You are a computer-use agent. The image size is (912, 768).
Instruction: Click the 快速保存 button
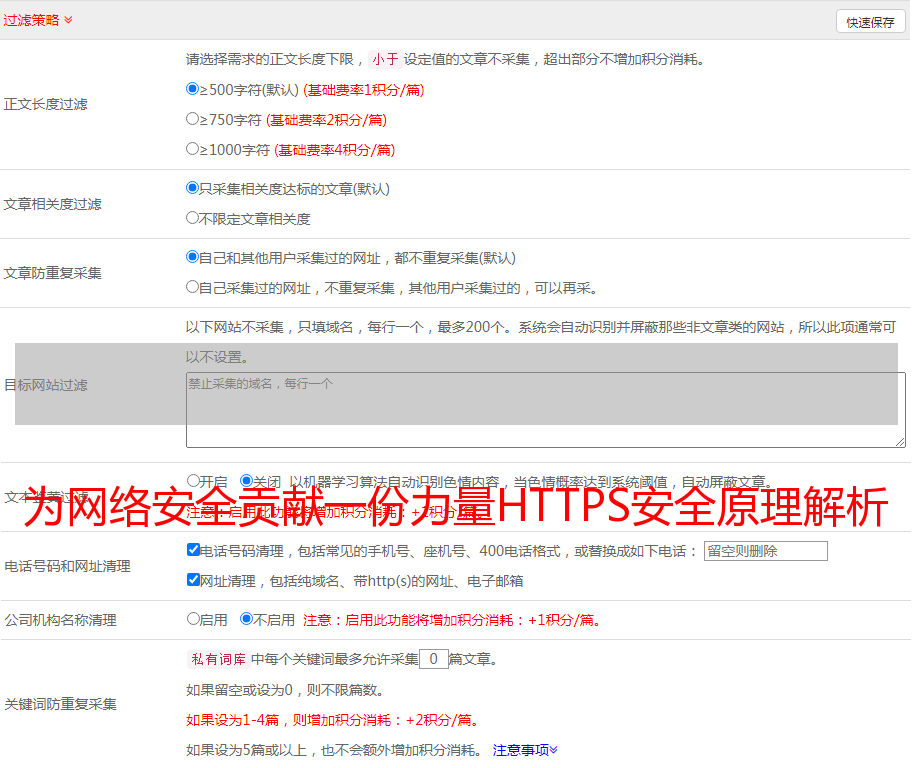[x=870, y=22]
